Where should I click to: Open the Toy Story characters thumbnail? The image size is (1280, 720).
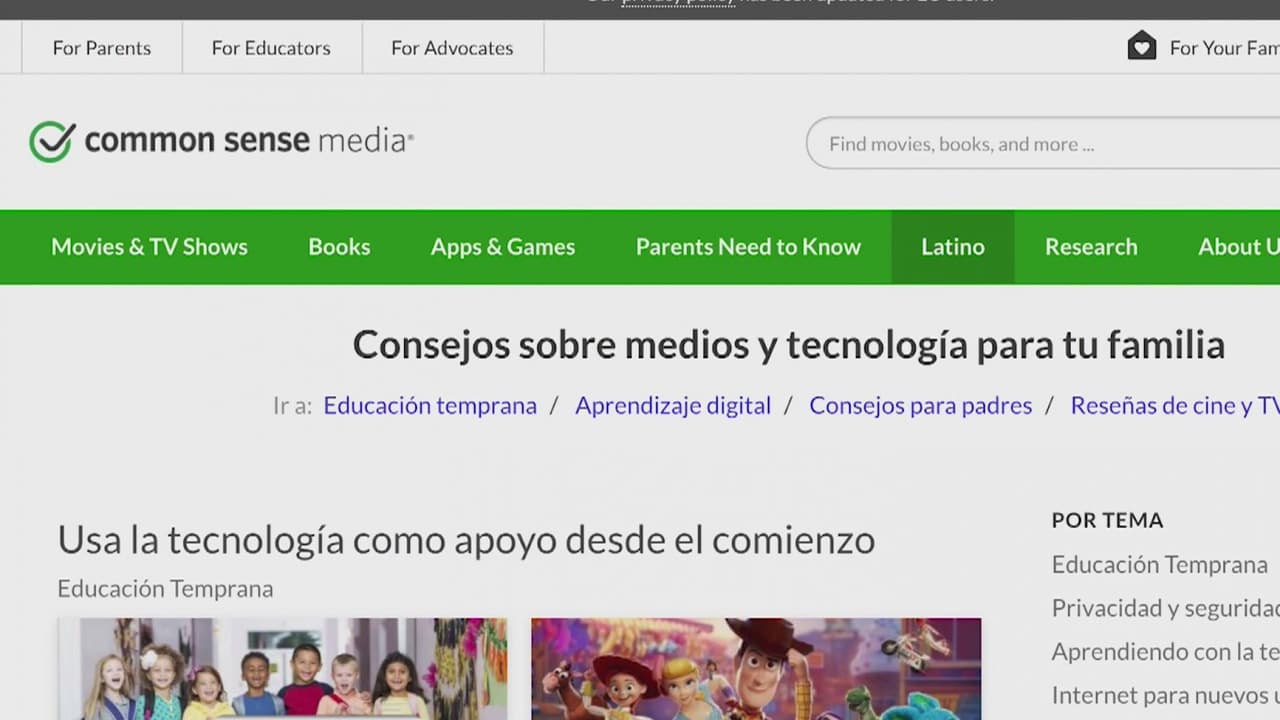point(756,668)
